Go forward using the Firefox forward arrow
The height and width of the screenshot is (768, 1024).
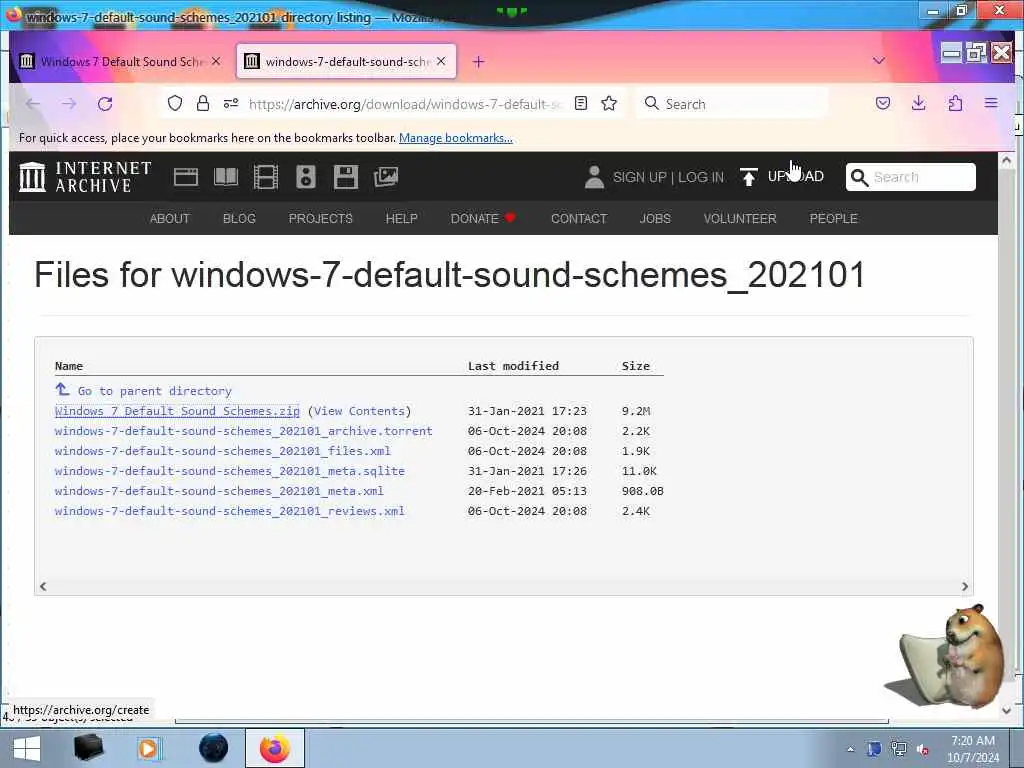pos(69,104)
